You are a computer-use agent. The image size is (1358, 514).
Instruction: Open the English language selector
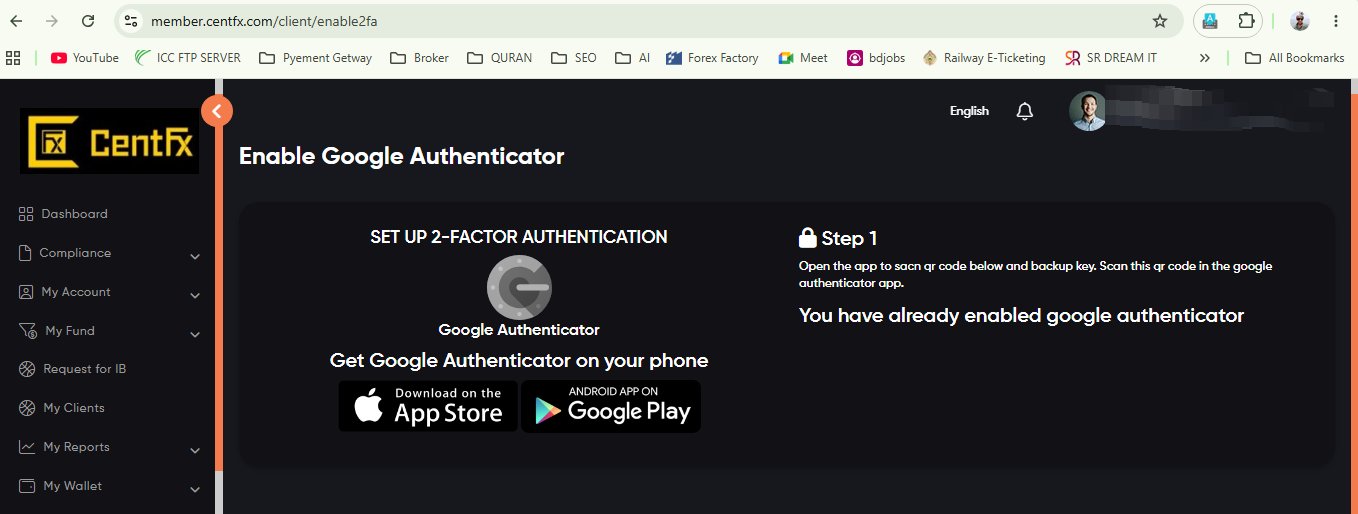[x=969, y=111]
